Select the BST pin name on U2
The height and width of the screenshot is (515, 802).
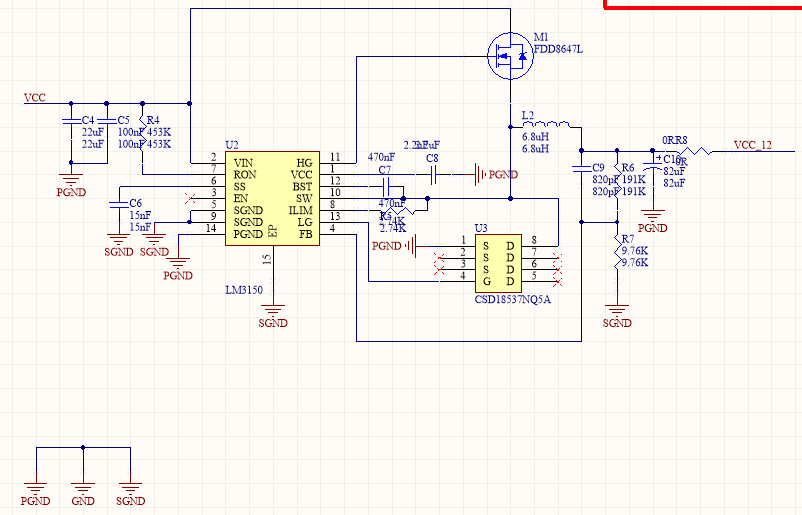click(303, 187)
